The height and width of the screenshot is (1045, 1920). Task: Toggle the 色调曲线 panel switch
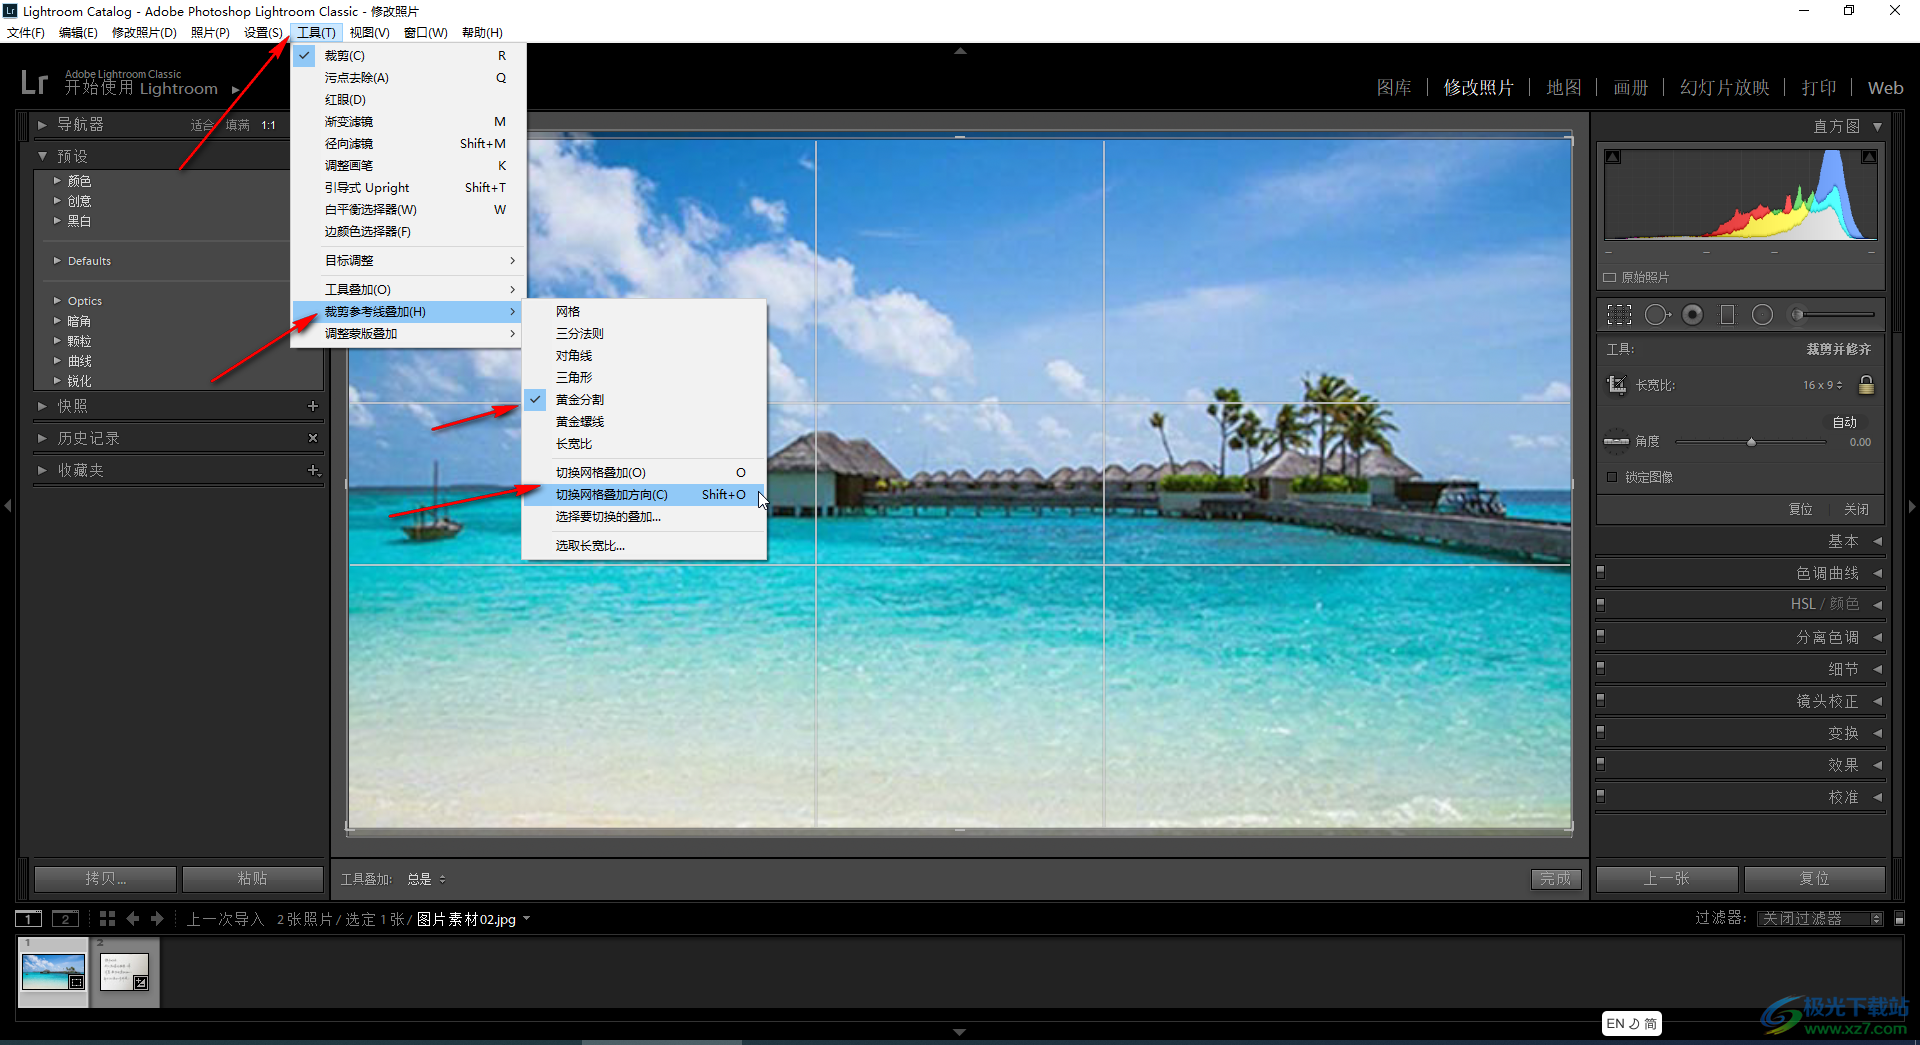[x=1601, y=573]
